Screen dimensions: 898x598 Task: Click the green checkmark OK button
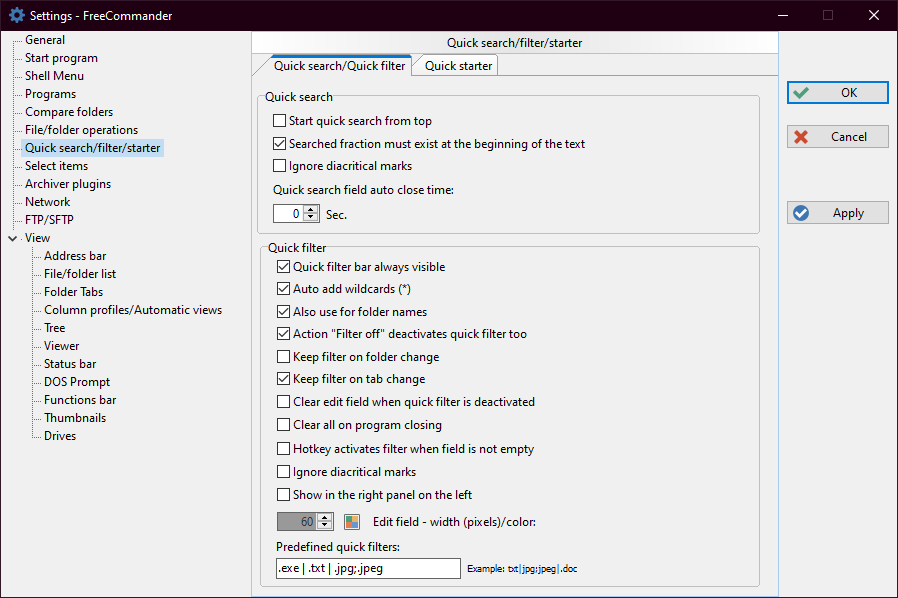837,93
